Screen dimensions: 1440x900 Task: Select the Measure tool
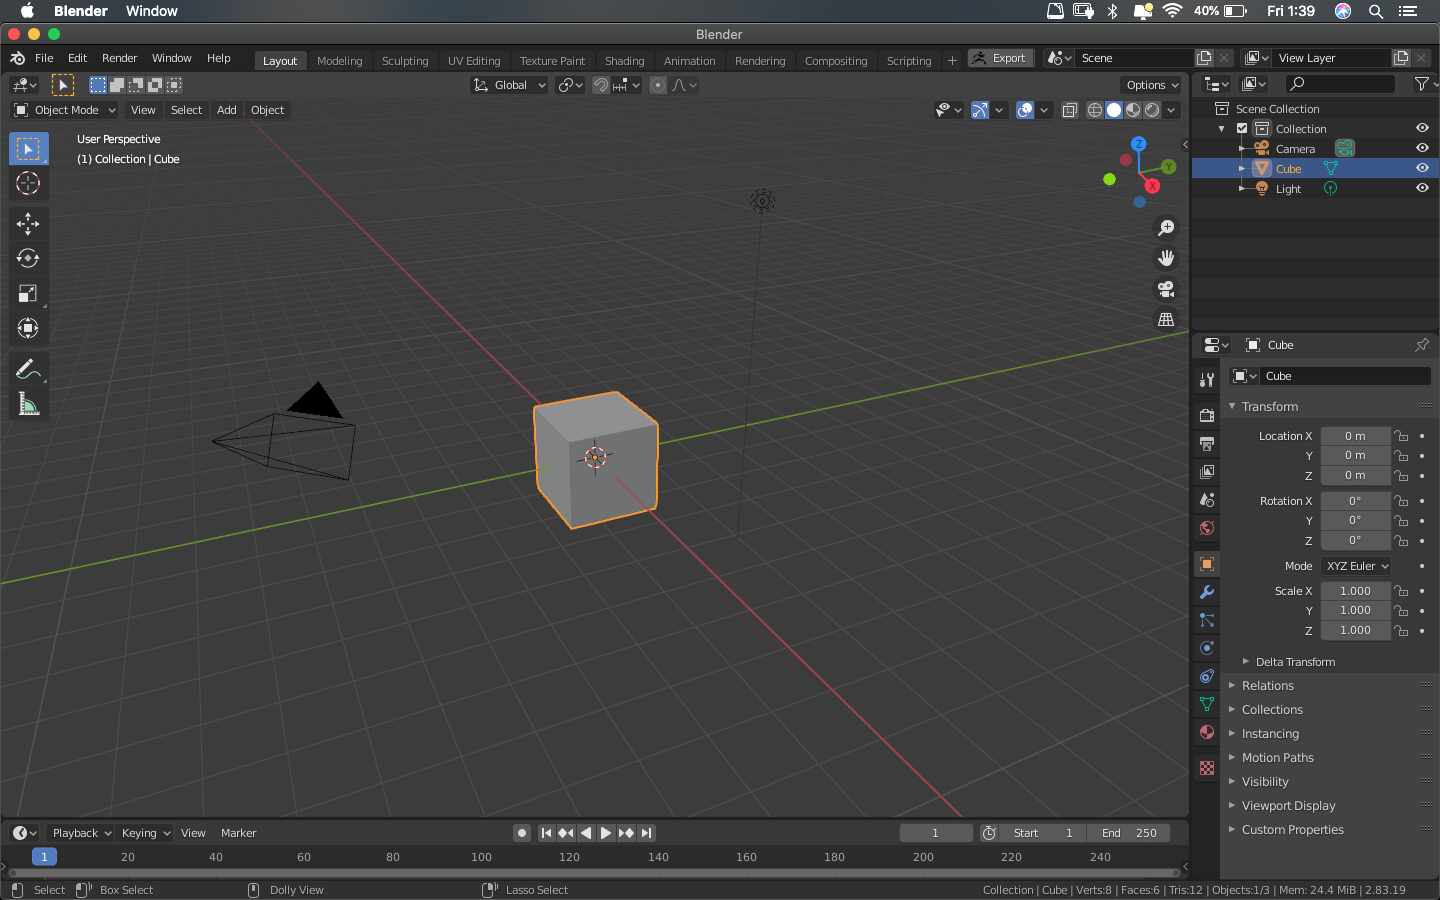pos(28,405)
